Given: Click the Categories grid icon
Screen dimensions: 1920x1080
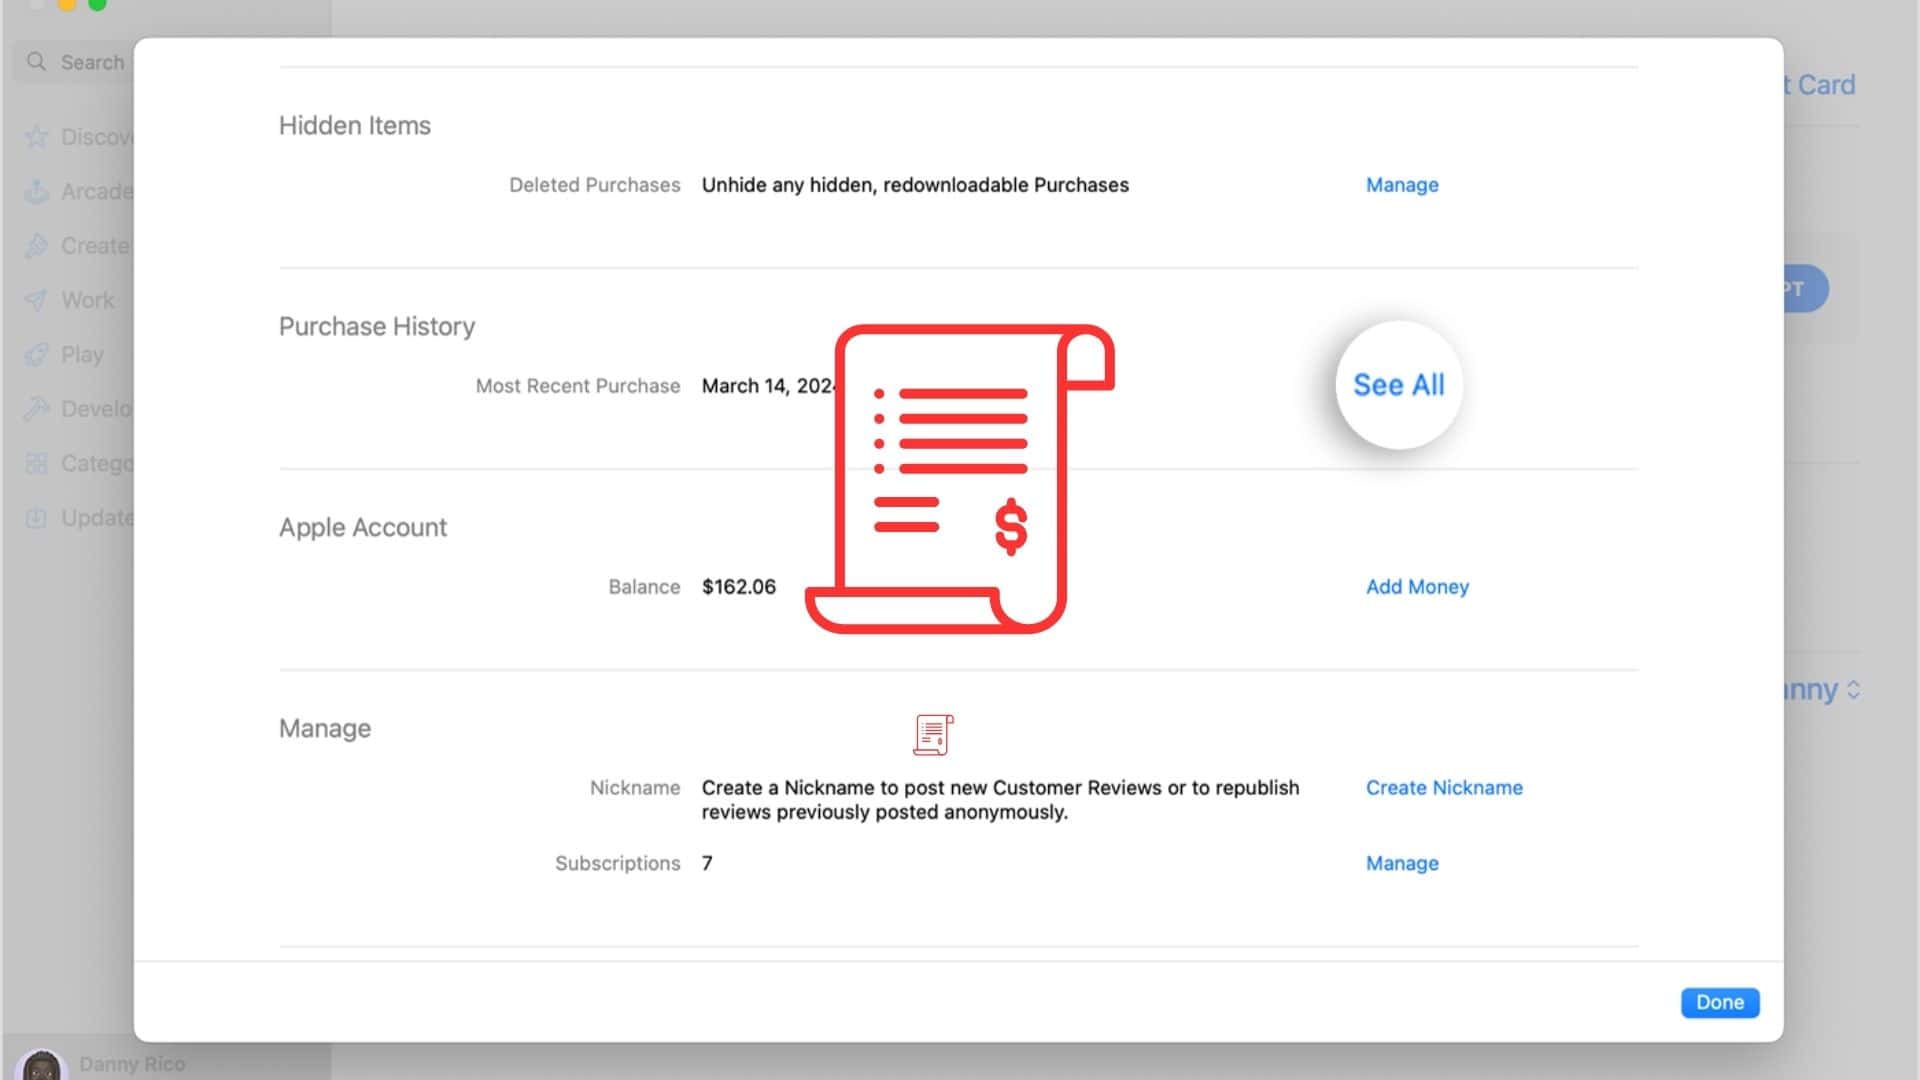Looking at the screenshot, I should point(36,464).
